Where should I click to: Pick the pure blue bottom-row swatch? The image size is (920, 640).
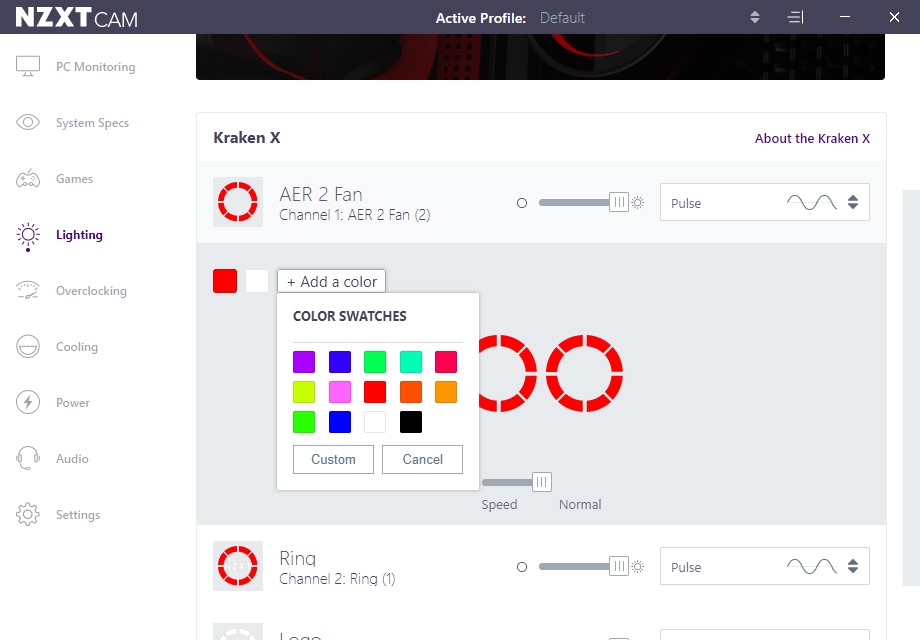340,422
